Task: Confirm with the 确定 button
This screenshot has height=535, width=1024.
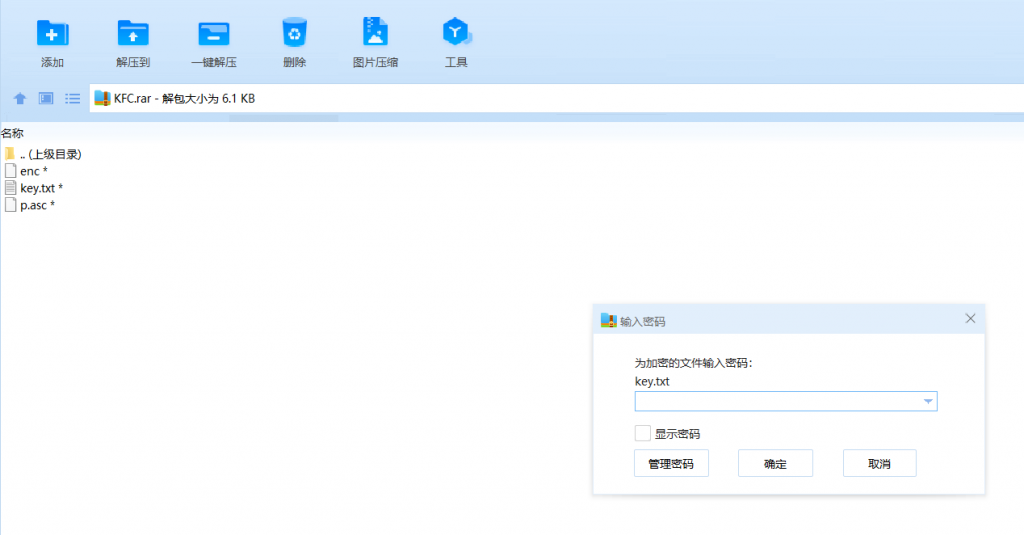Action: coord(775,463)
